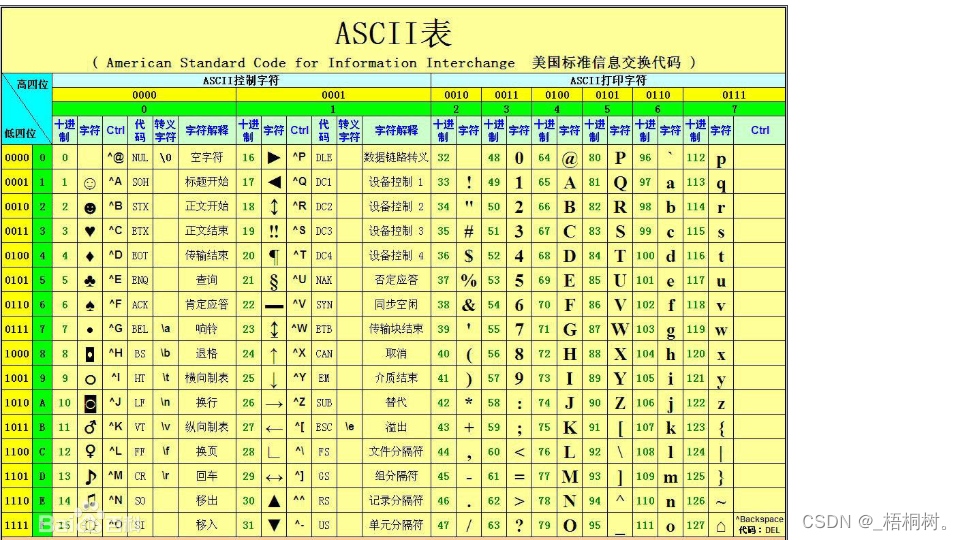This screenshot has width=962, height=540.
Task: Select the '$' character cell
Action: tap(469, 256)
